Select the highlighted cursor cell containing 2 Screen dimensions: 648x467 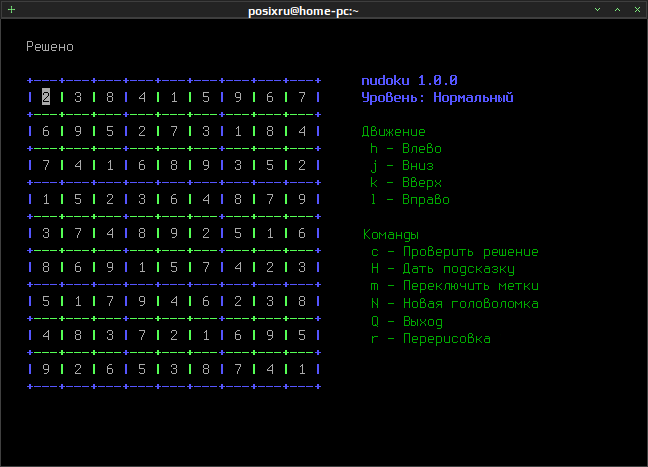(46, 97)
